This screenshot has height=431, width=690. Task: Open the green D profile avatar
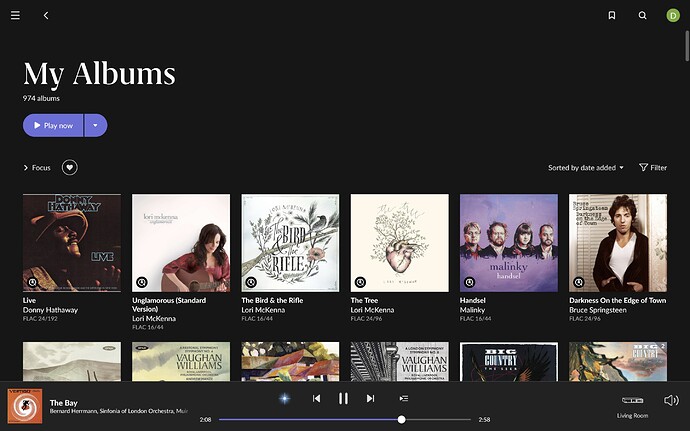(x=673, y=15)
